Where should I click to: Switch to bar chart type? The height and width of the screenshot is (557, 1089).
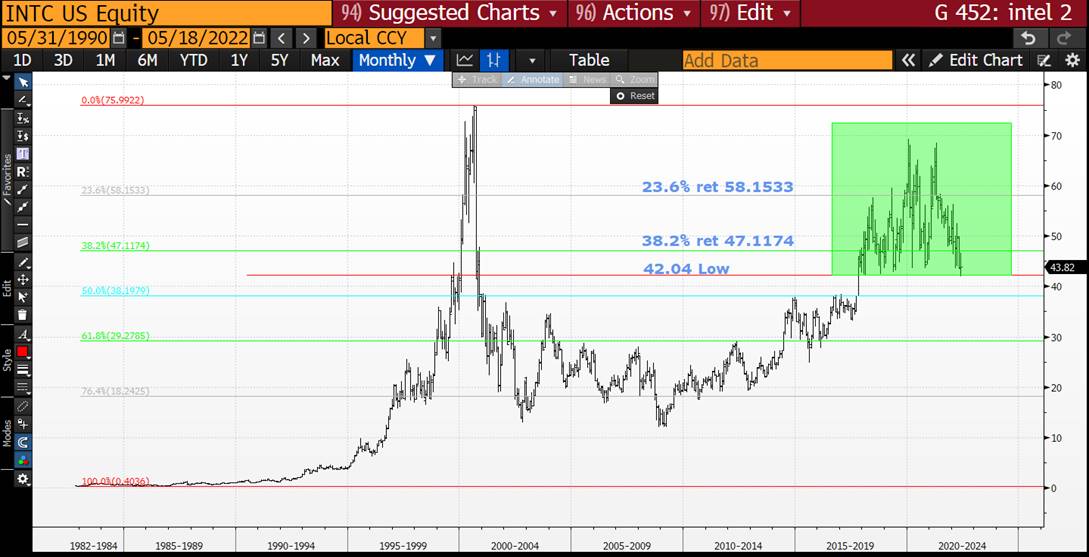click(494, 60)
